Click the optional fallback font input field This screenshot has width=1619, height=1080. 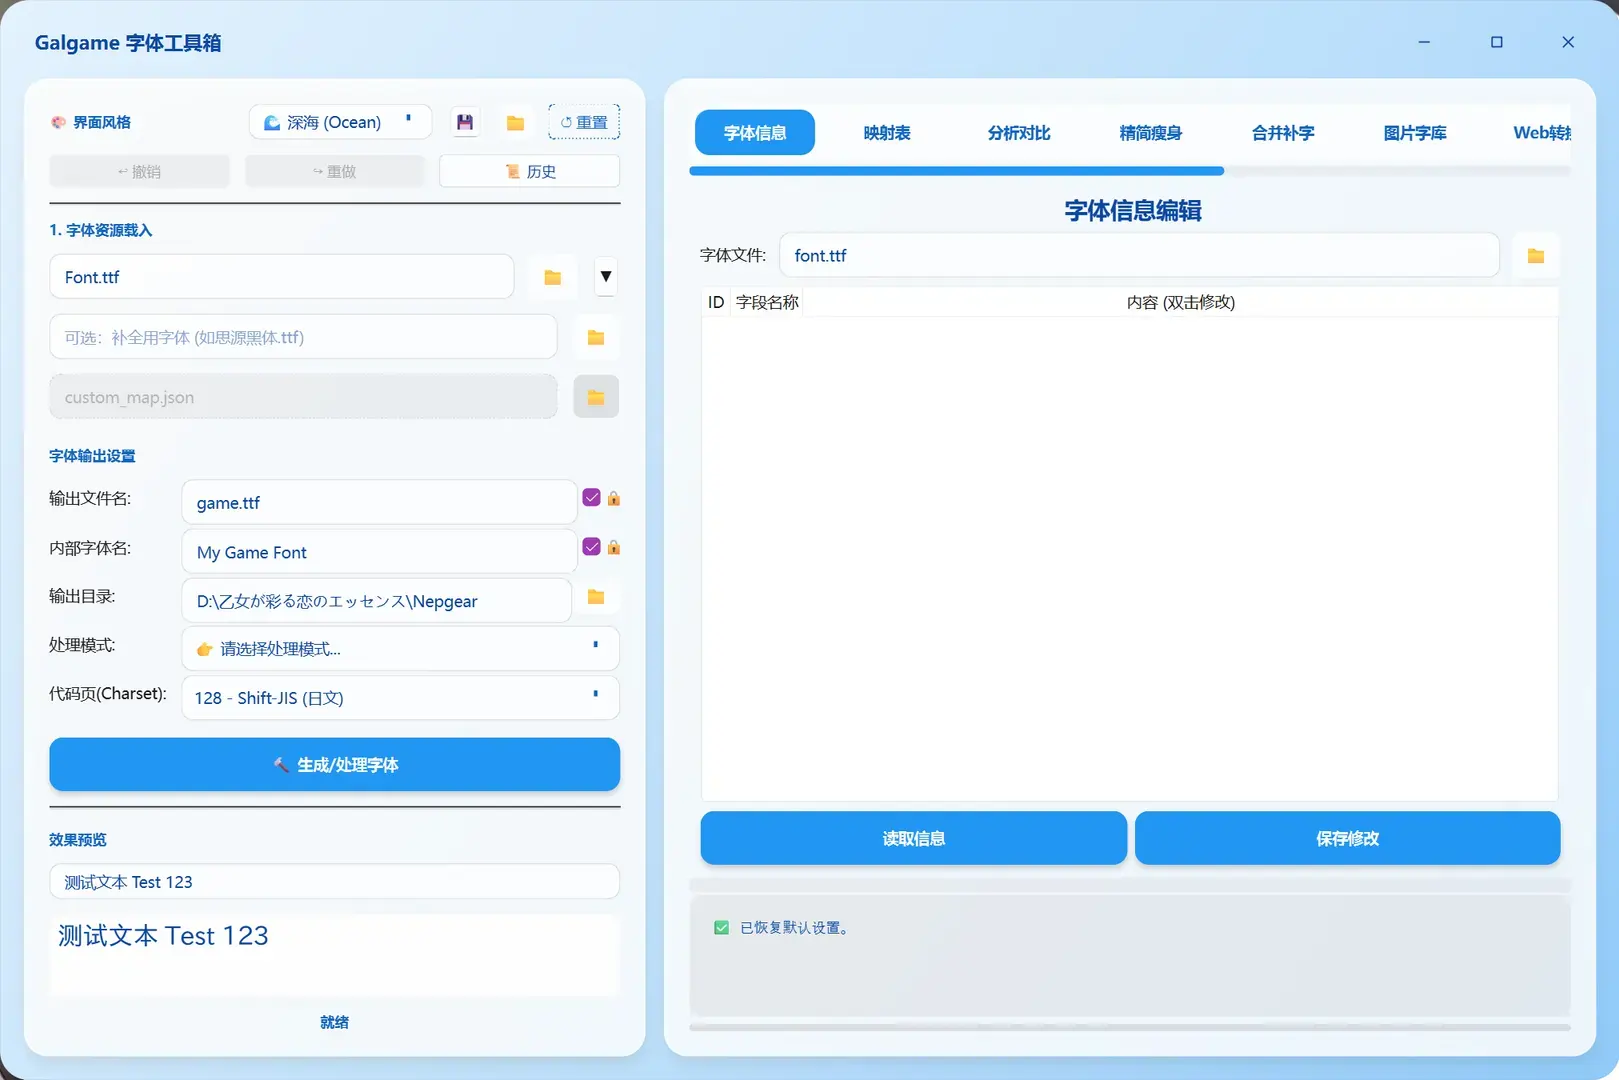point(303,337)
